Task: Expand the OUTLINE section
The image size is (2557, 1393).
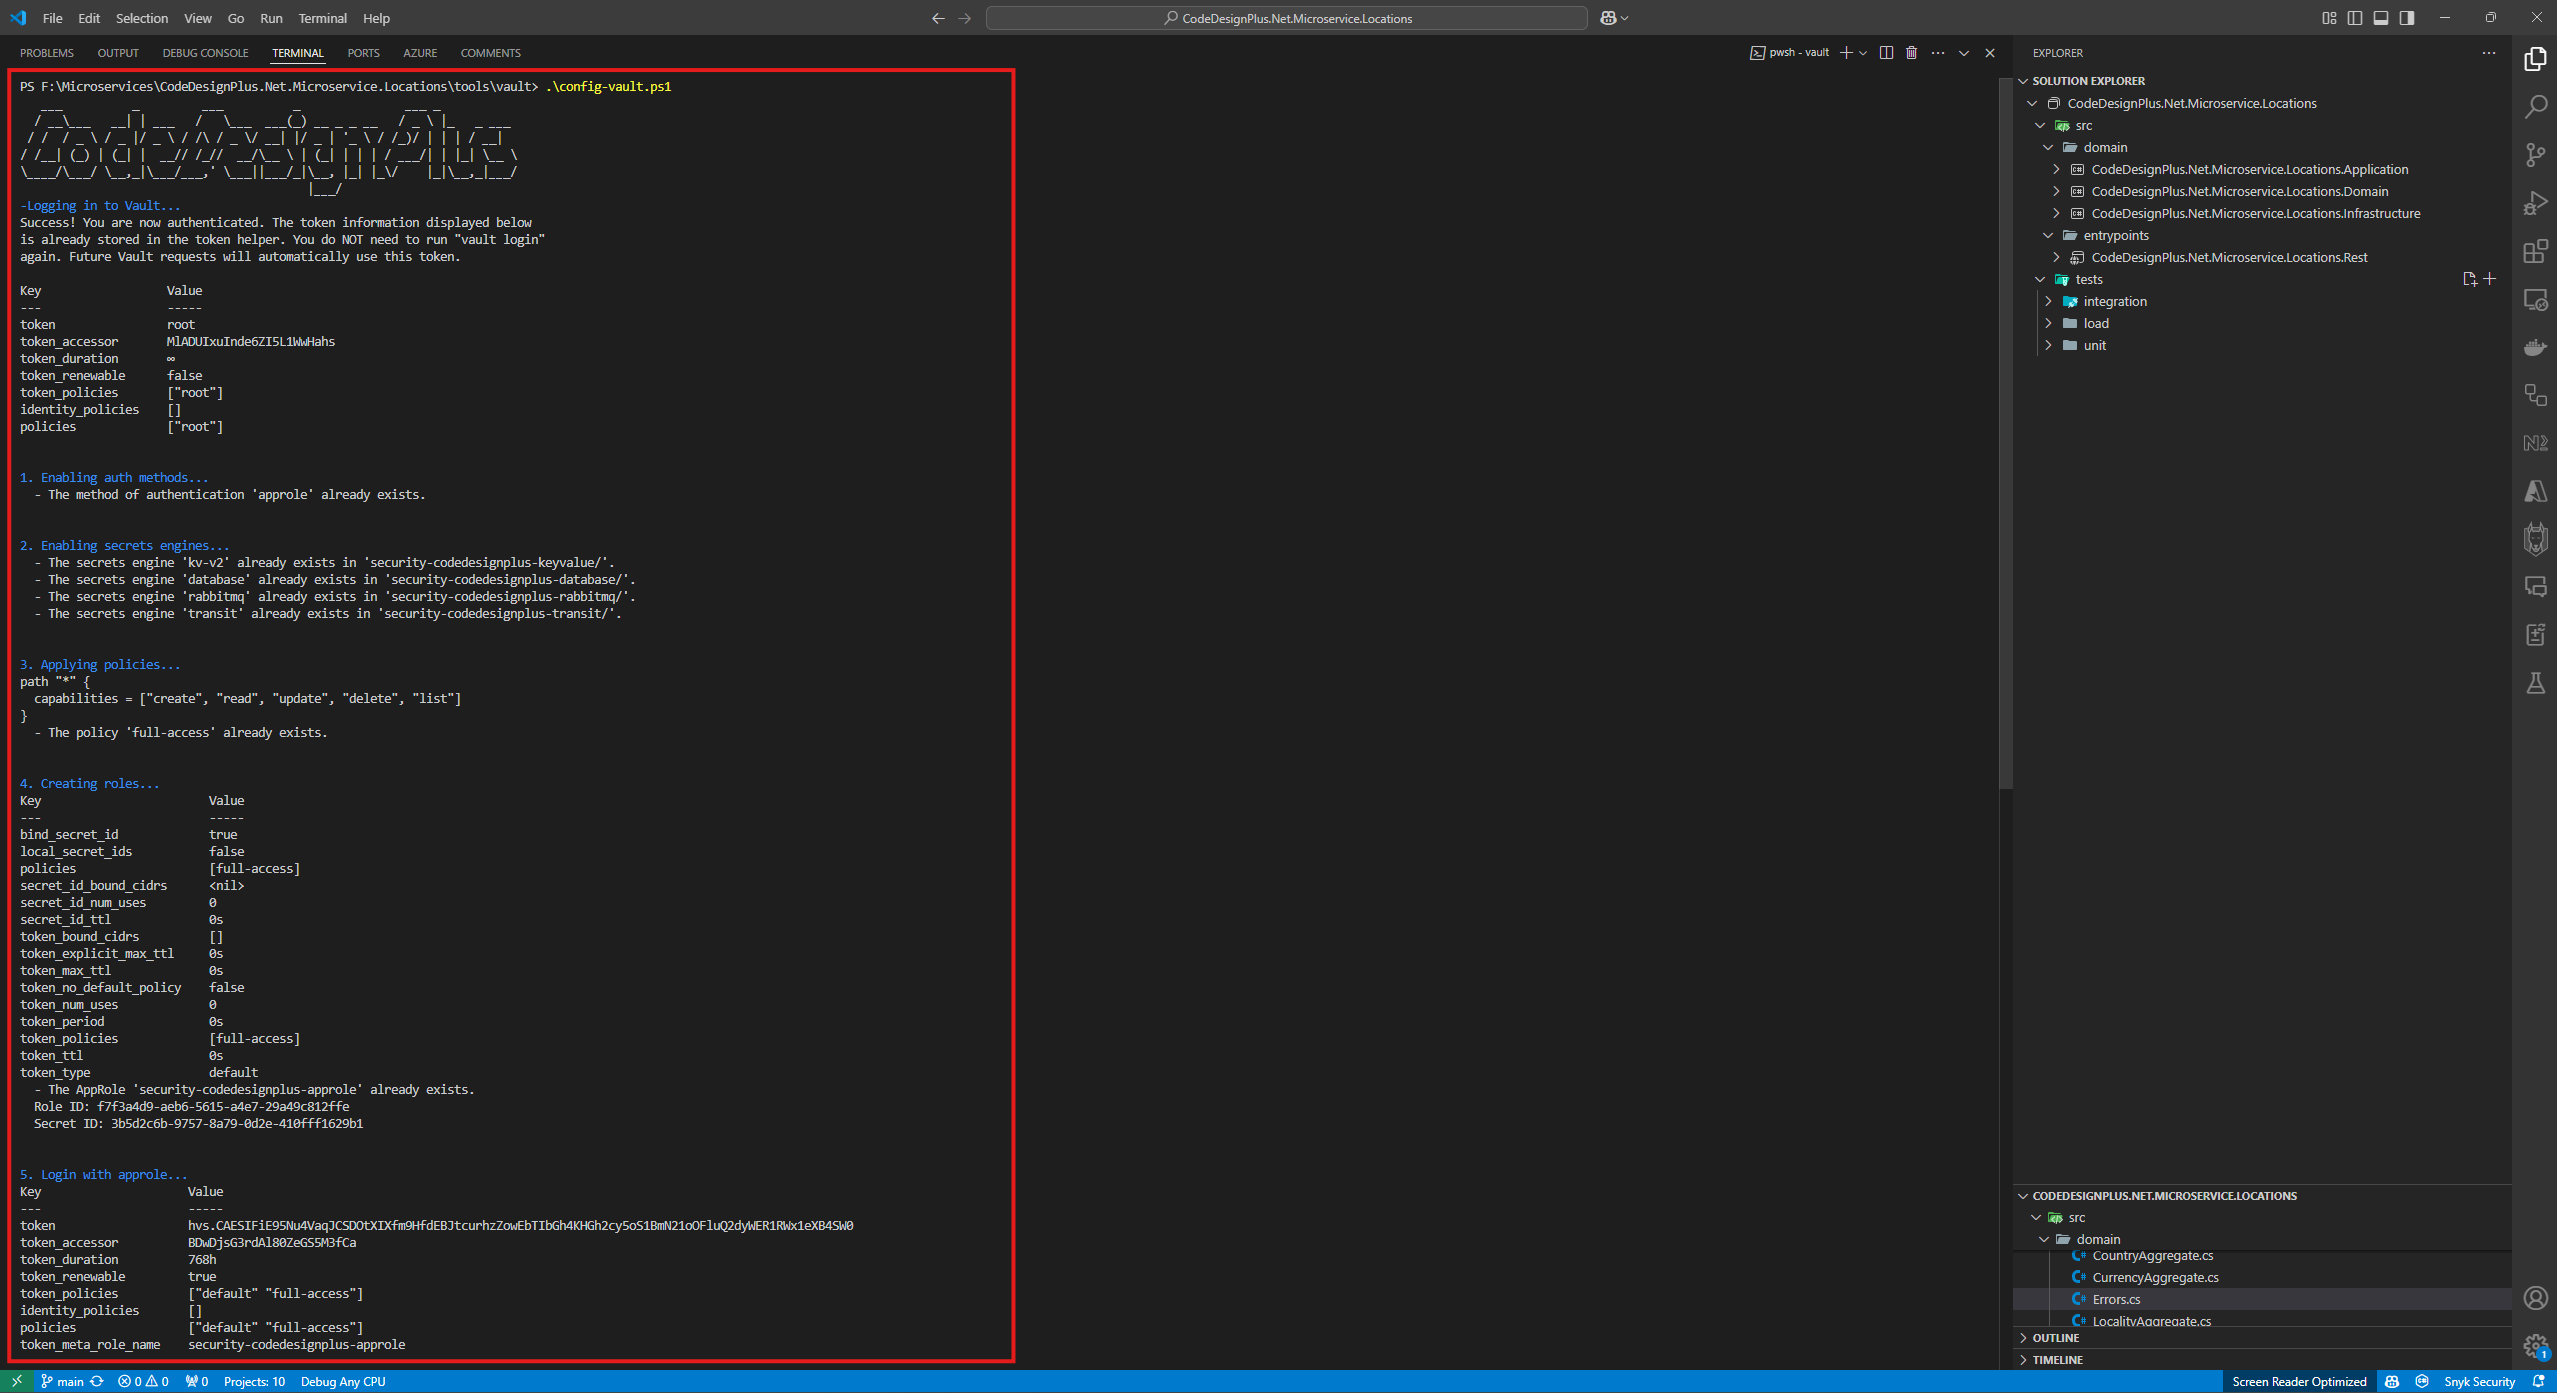Action: [2055, 1338]
